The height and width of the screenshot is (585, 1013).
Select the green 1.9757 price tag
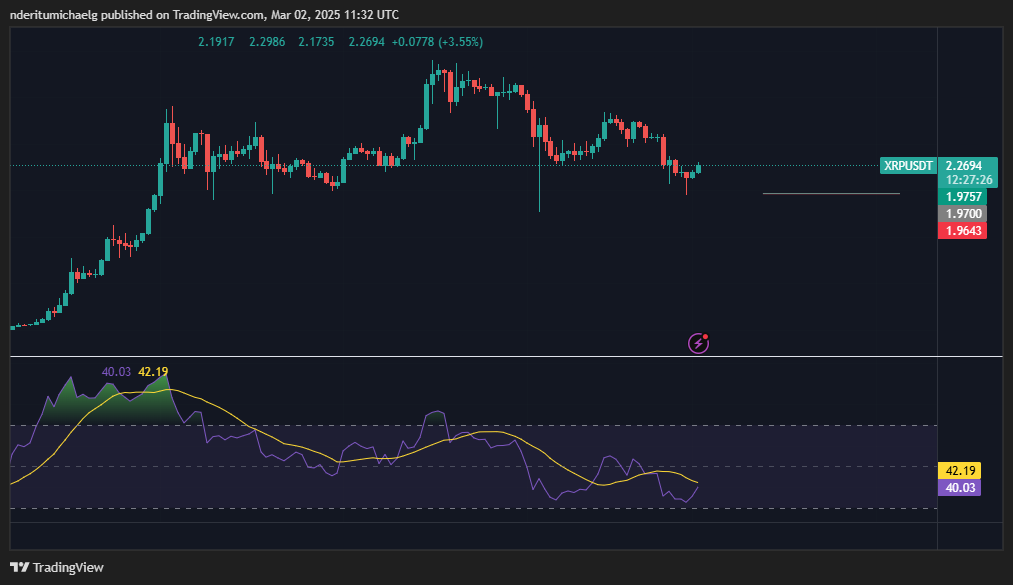tap(963, 197)
